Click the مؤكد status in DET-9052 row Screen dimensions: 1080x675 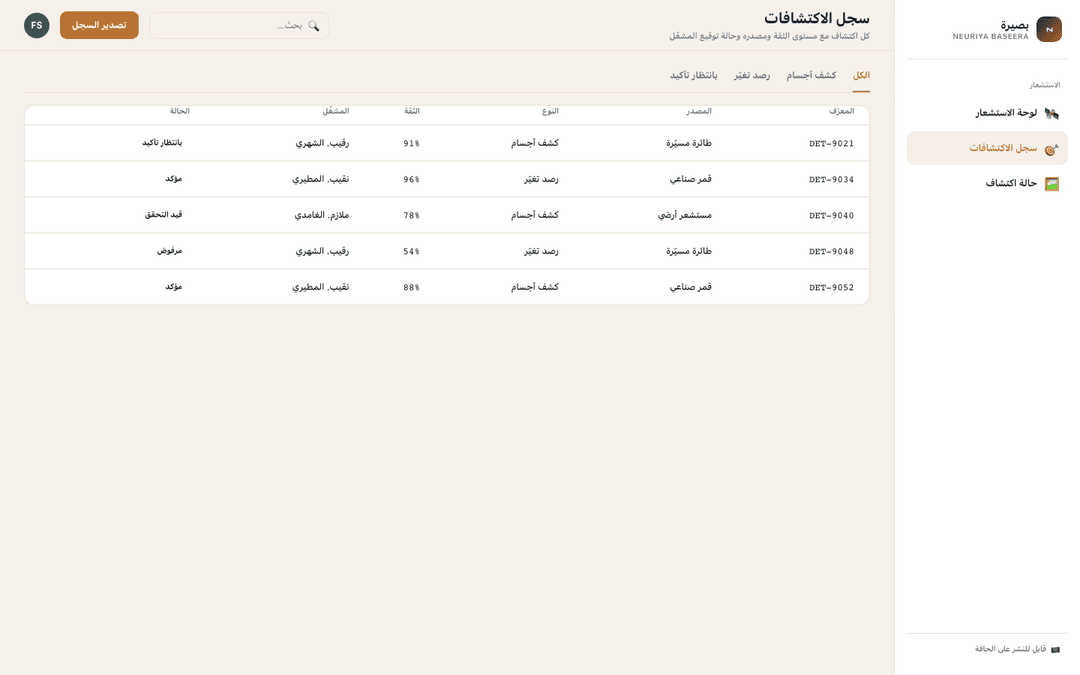[x=174, y=287]
